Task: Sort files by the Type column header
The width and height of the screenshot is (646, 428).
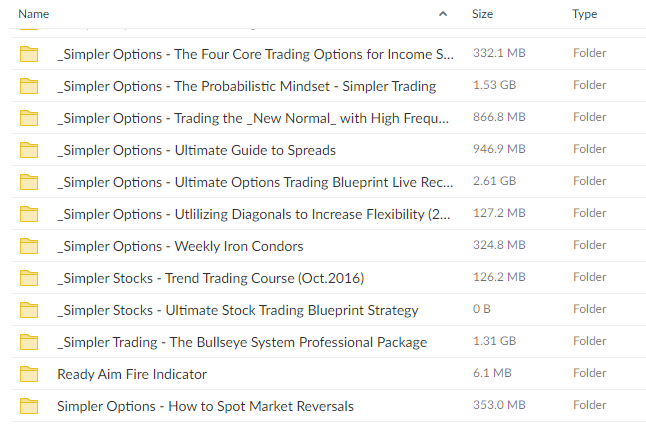Action: click(x=585, y=14)
